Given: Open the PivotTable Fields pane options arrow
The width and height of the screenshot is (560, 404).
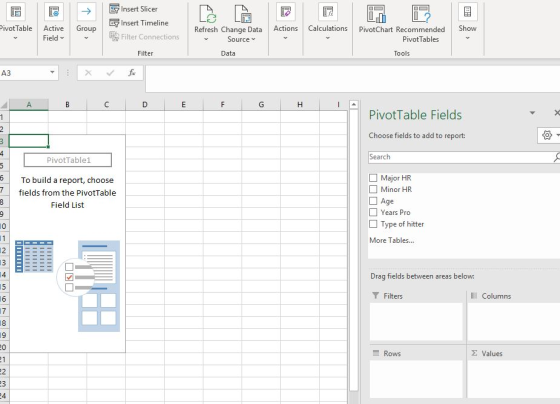Looking at the screenshot, I should click(x=532, y=113).
